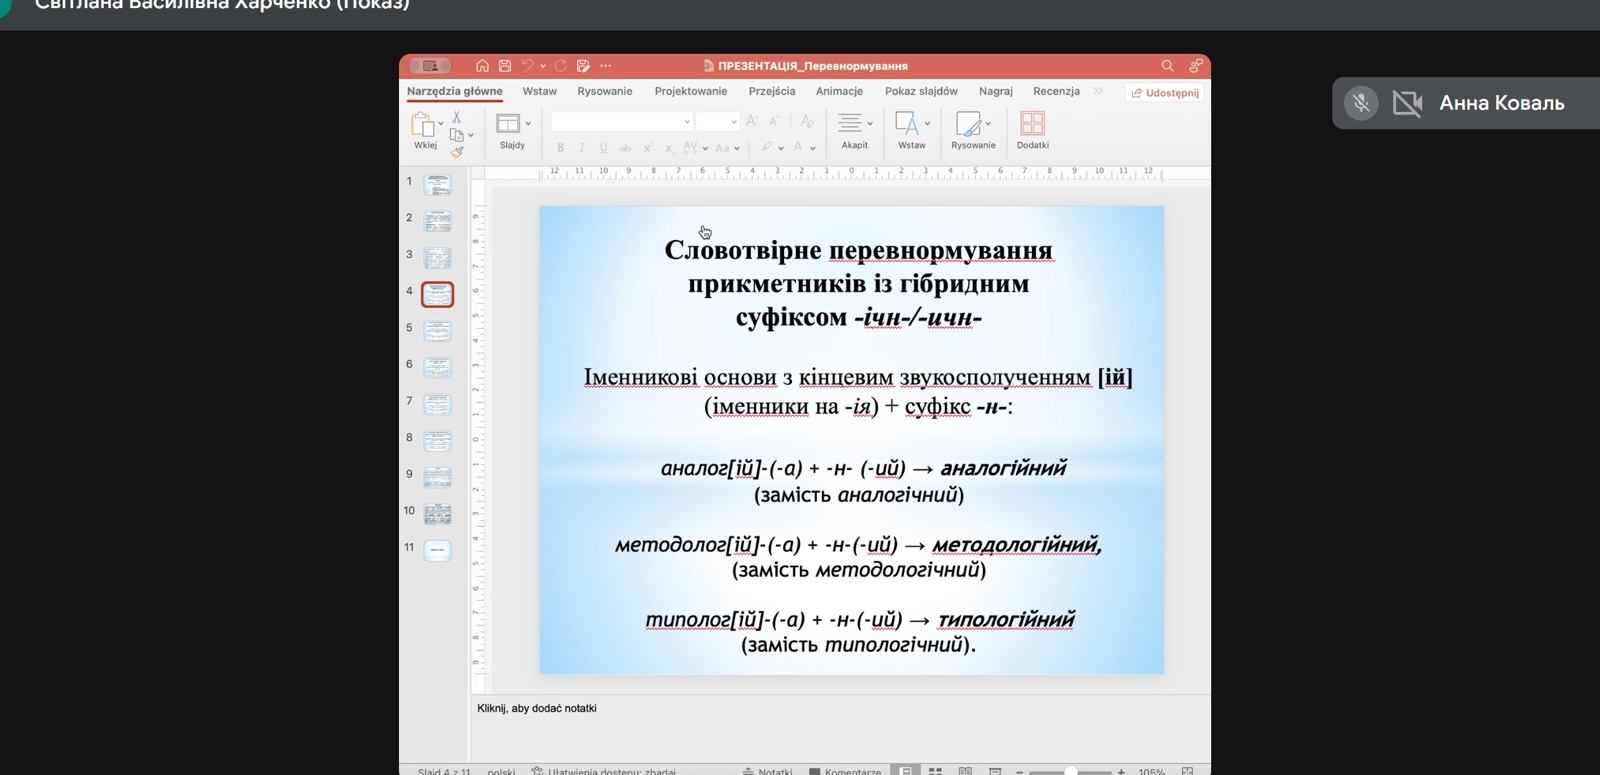This screenshot has width=1600, height=775.
Task: Click the Udostępnij share button
Action: (1165, 93)
